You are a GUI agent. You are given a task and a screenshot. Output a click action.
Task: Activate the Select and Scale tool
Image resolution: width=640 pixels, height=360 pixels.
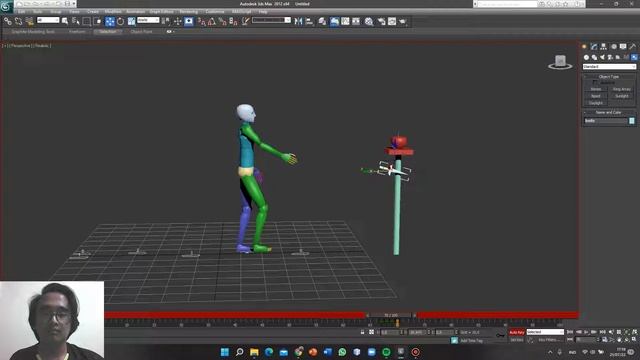(131, 21)
